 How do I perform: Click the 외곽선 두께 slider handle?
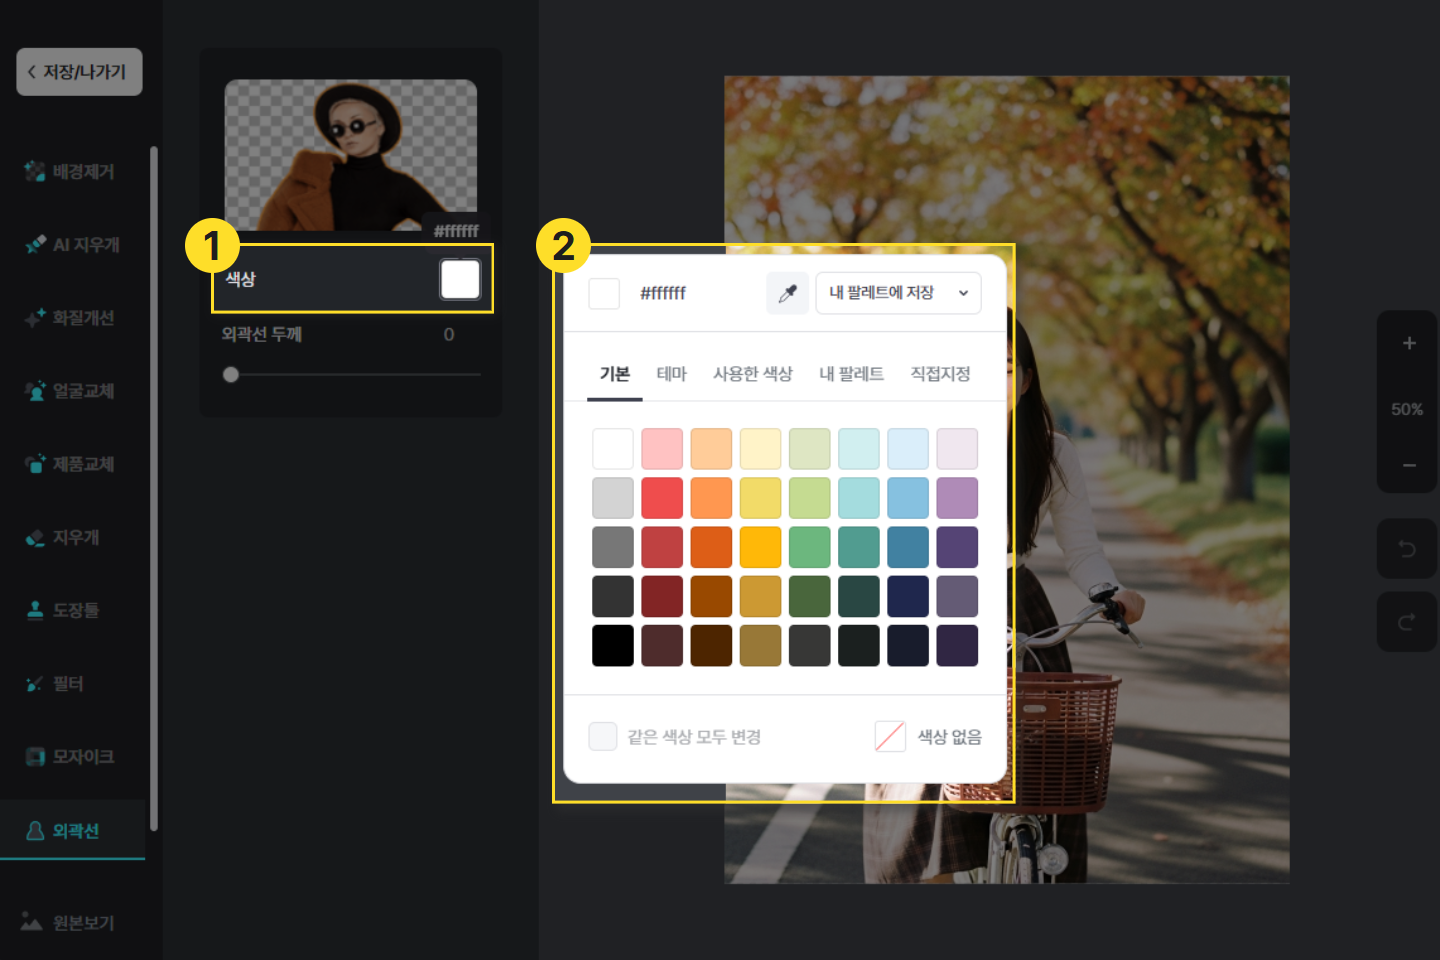[231, 375]
